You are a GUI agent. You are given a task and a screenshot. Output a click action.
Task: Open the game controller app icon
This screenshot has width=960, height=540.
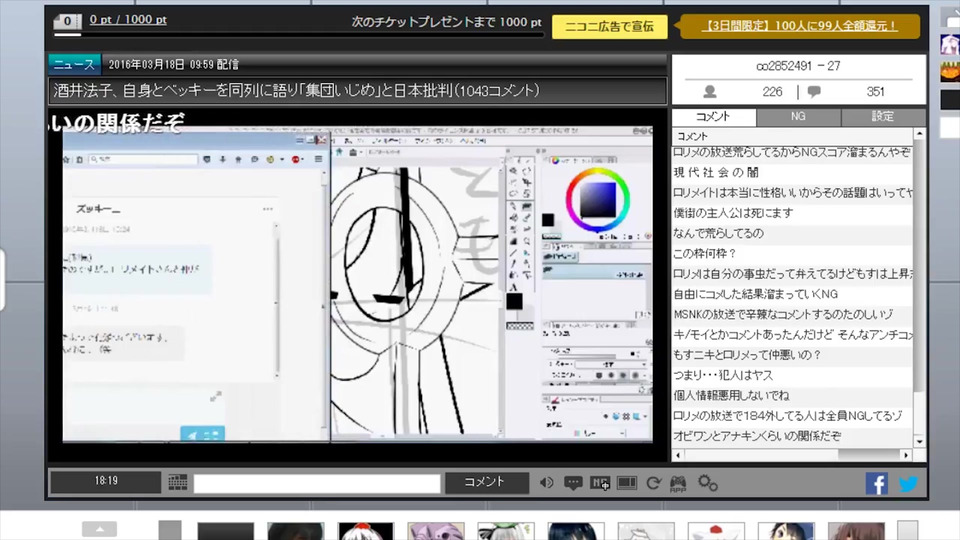click(x=679, y=482)
